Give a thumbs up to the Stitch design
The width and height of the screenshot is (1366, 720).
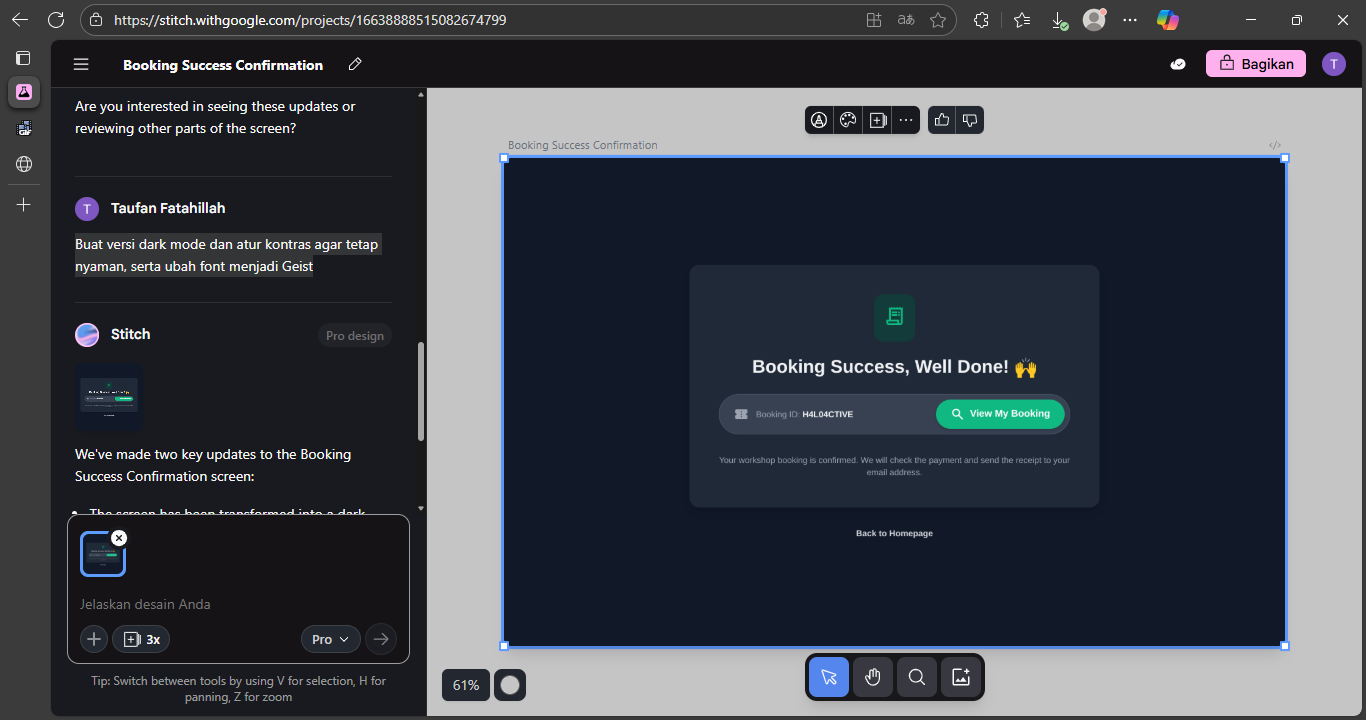click(941, 119)
